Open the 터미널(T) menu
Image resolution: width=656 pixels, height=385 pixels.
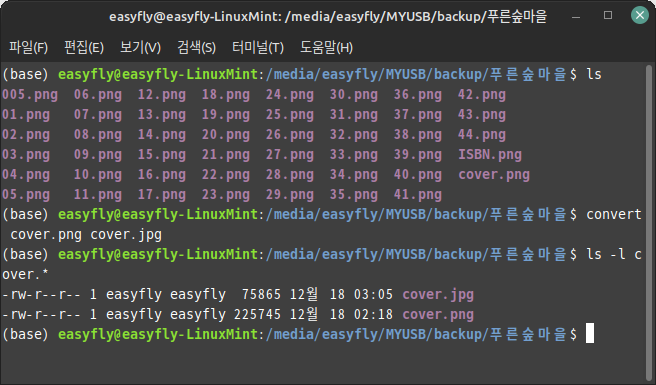pos(258,47)
